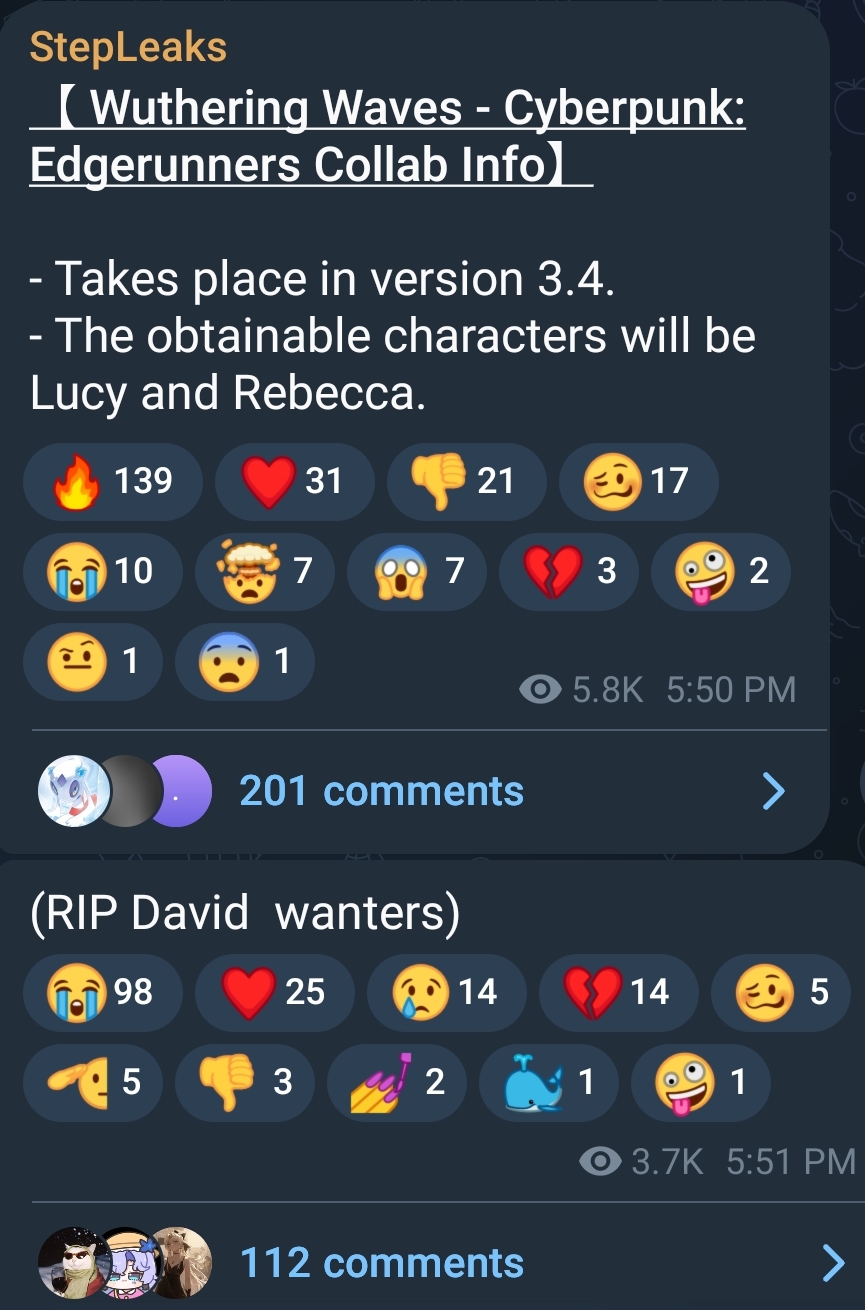Tap the saluting face reaction with 5
Image resolution: width=865 pixels, height=1310 pixels.
[x=92, y=1082]
